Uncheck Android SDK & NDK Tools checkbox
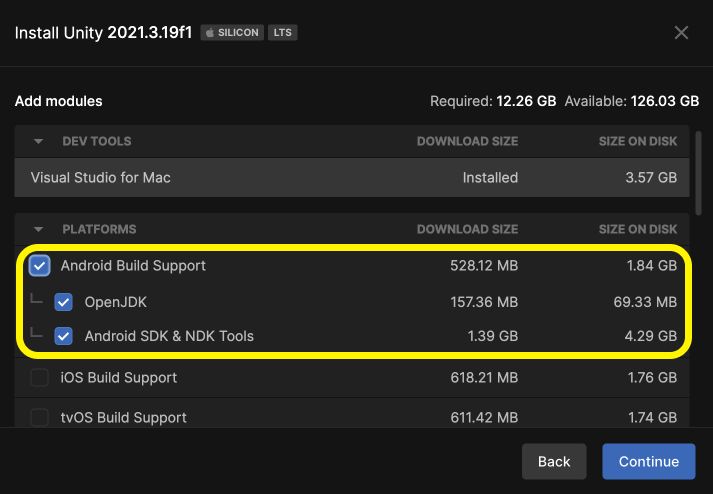Screen dimensions: 713x494 click(x=63, y=336)
